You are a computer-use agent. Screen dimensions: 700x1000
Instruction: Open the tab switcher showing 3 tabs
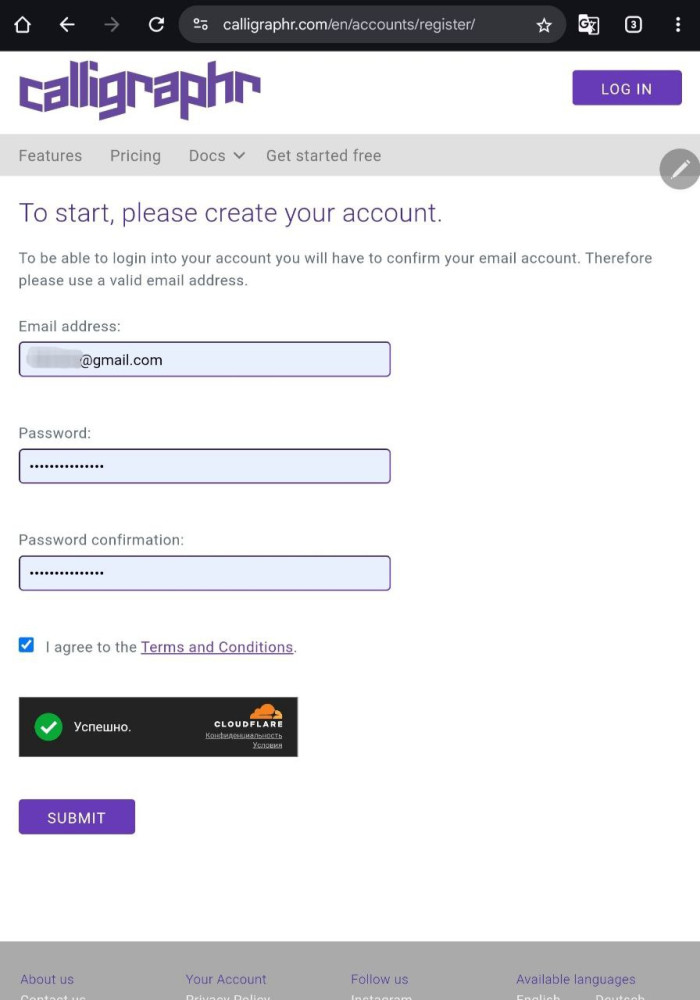pyautogui.click(x=633, y=25)
